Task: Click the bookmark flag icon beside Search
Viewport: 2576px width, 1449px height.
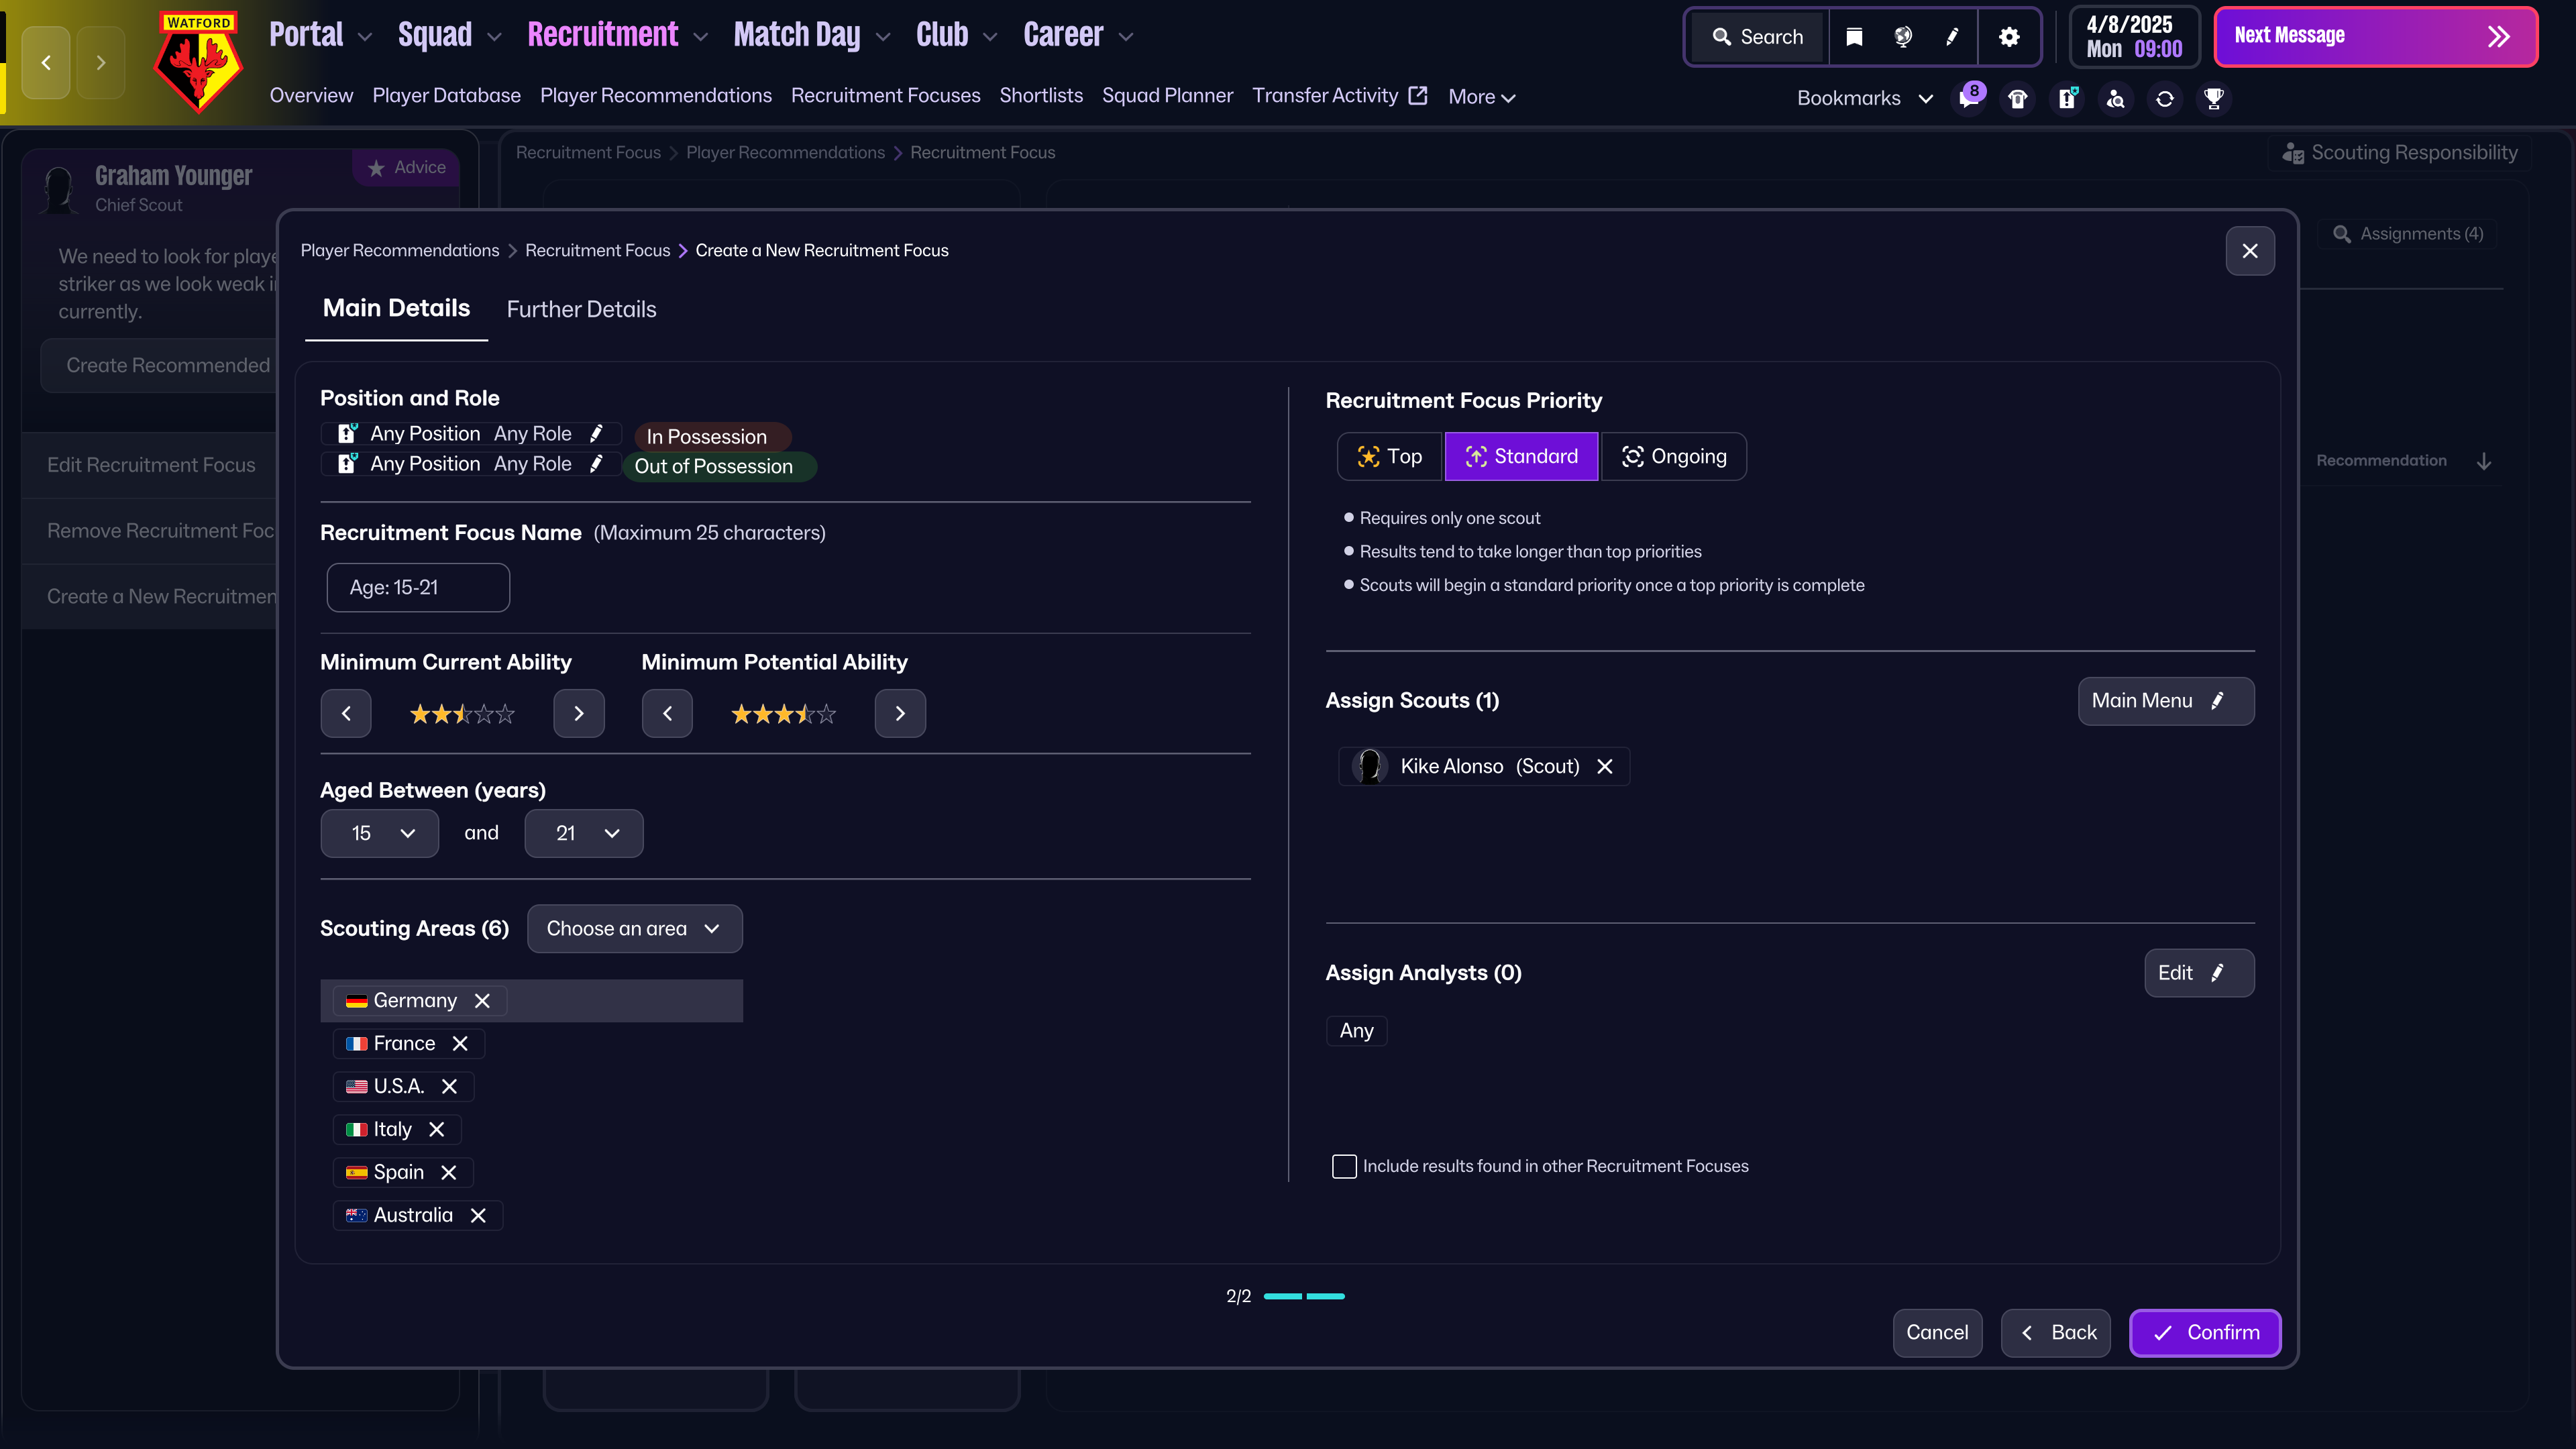Action: tap(1854, 37)
